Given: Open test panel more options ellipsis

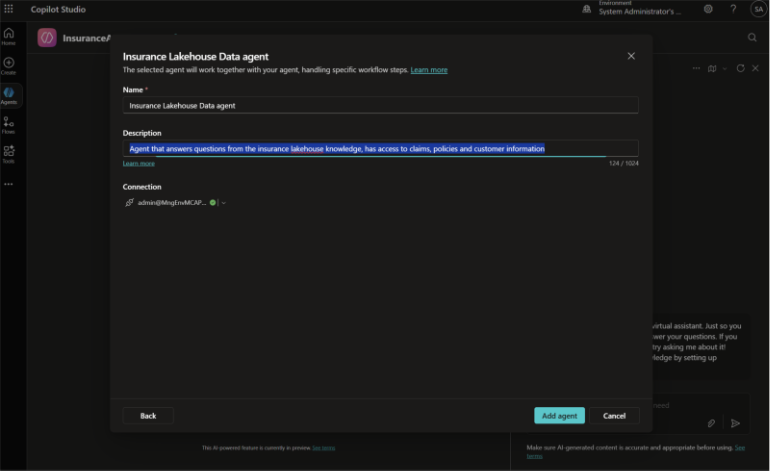Looking at the screenshot, I should pyautogui.click(x=696, y=68).
